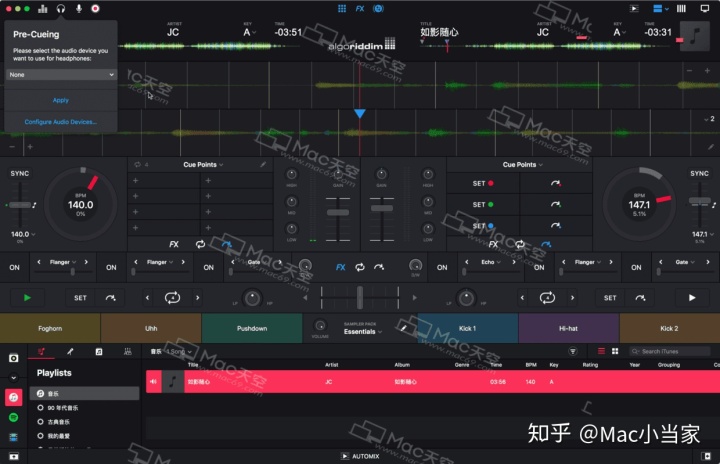
Task: Expand deck 1 Cue Points dropdown
Action: tap(203, 164)
